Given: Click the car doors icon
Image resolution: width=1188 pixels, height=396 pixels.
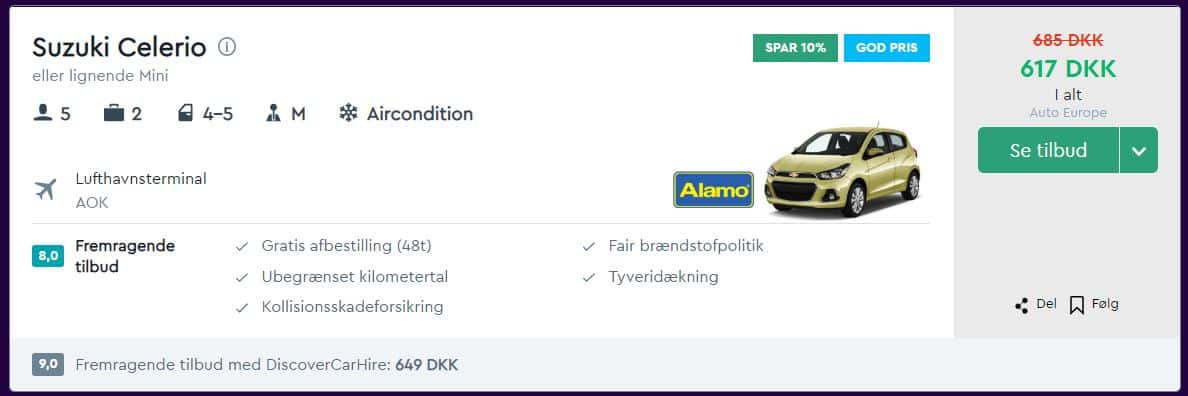Looking at the screenshot, I should (x=185, y=114).
